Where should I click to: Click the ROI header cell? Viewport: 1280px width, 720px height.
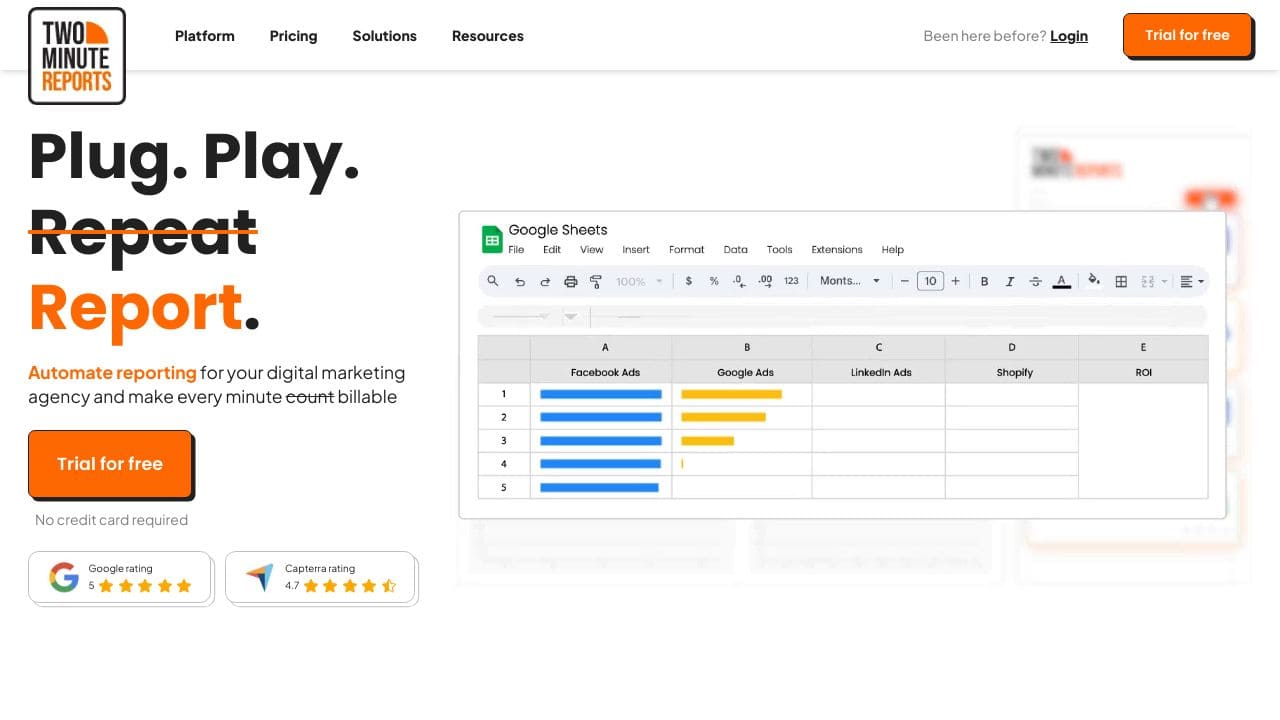[1144, 372]
